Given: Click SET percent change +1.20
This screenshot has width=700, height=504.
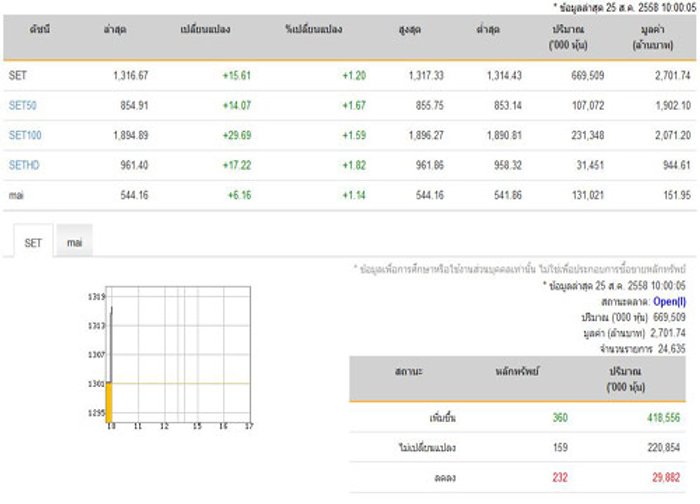Looking at the screenshot, I should click(354, 75).
